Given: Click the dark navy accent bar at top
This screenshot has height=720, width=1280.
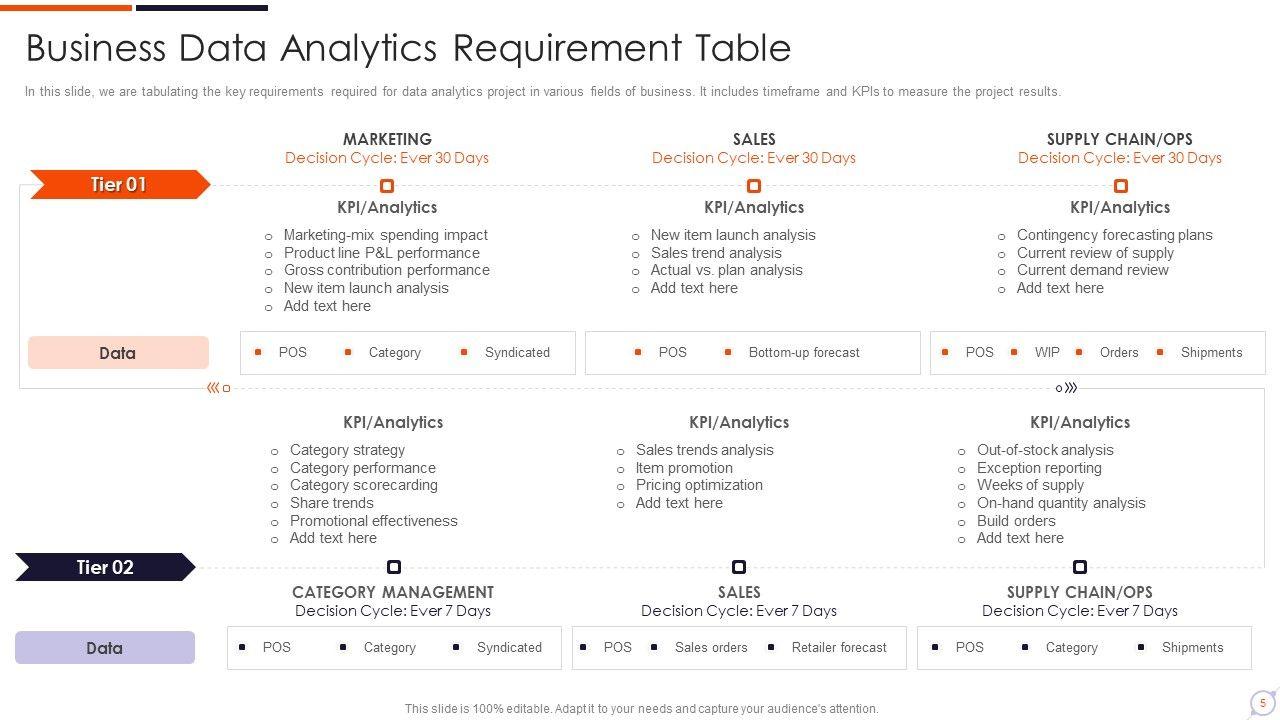Looking at the screenshot, I should [x=202, y=7].
